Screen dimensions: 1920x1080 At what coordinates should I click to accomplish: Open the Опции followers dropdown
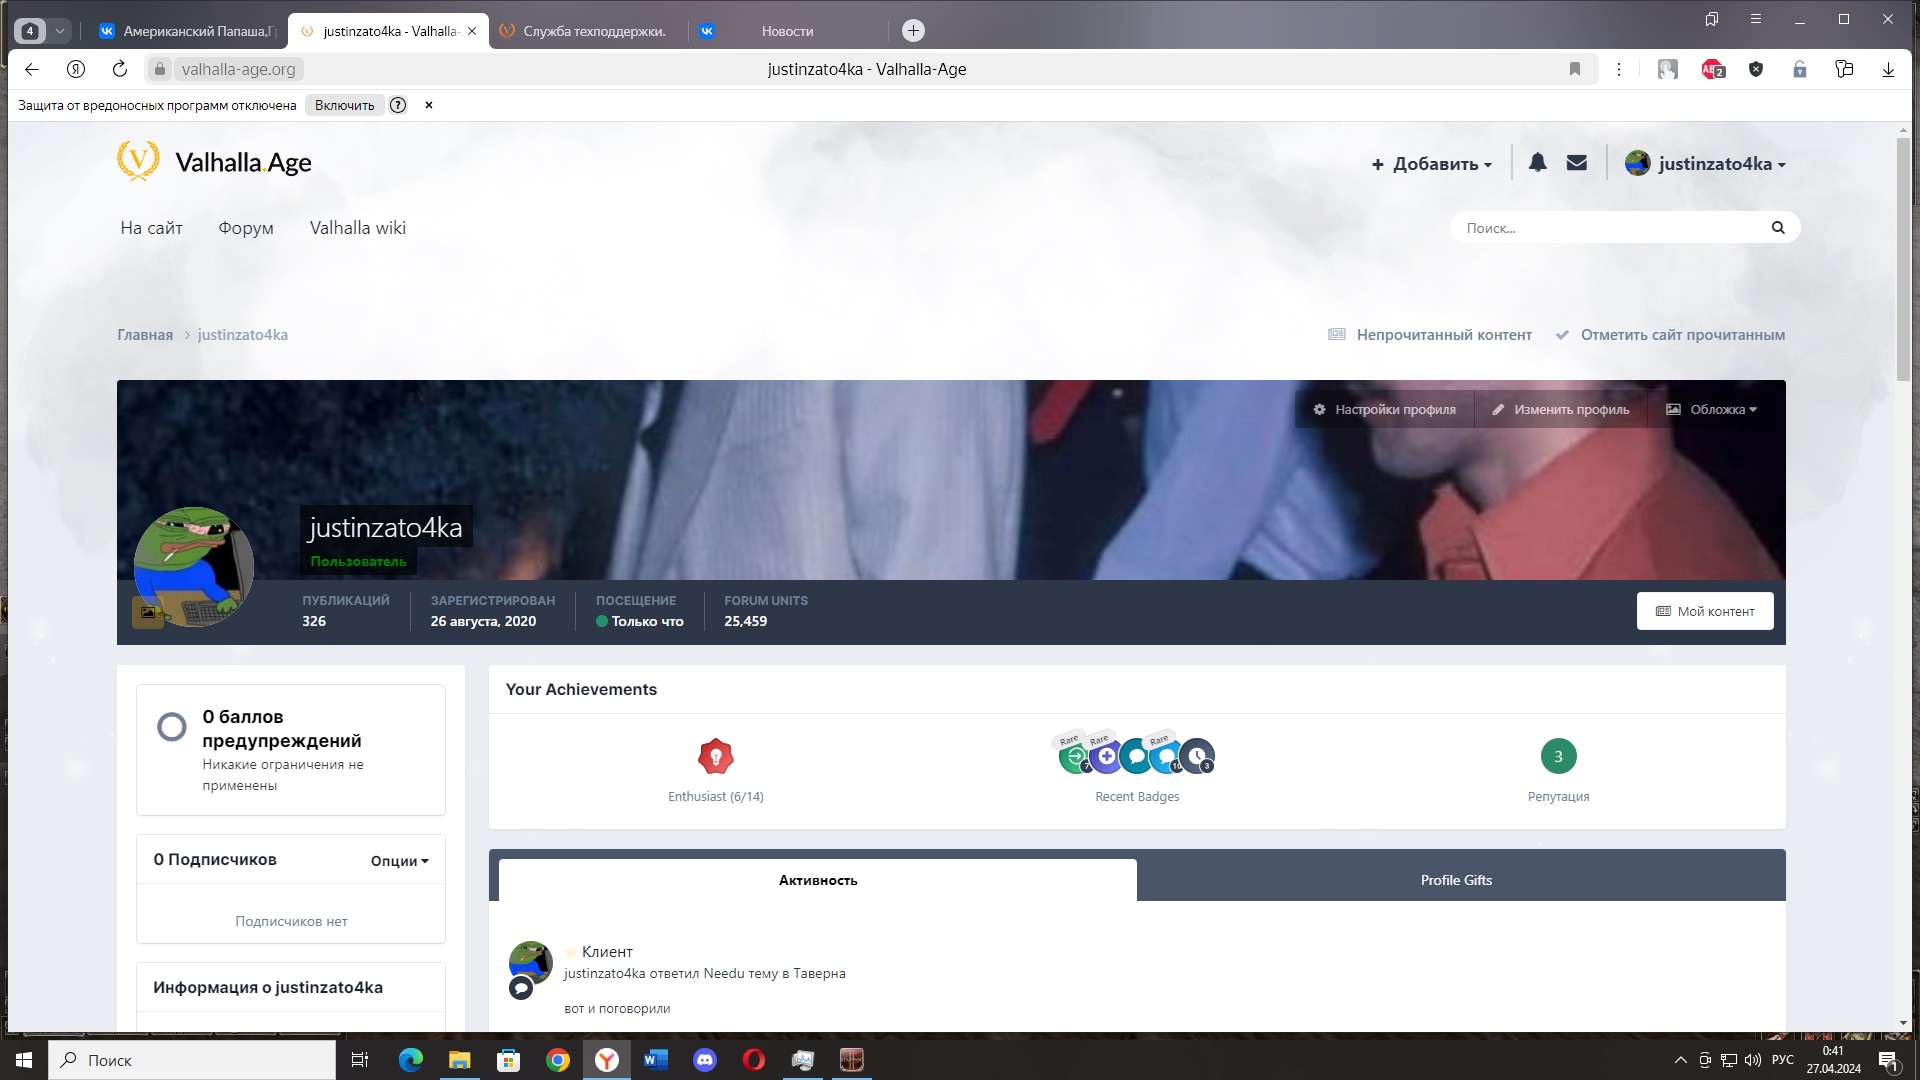tap(399, 861)
